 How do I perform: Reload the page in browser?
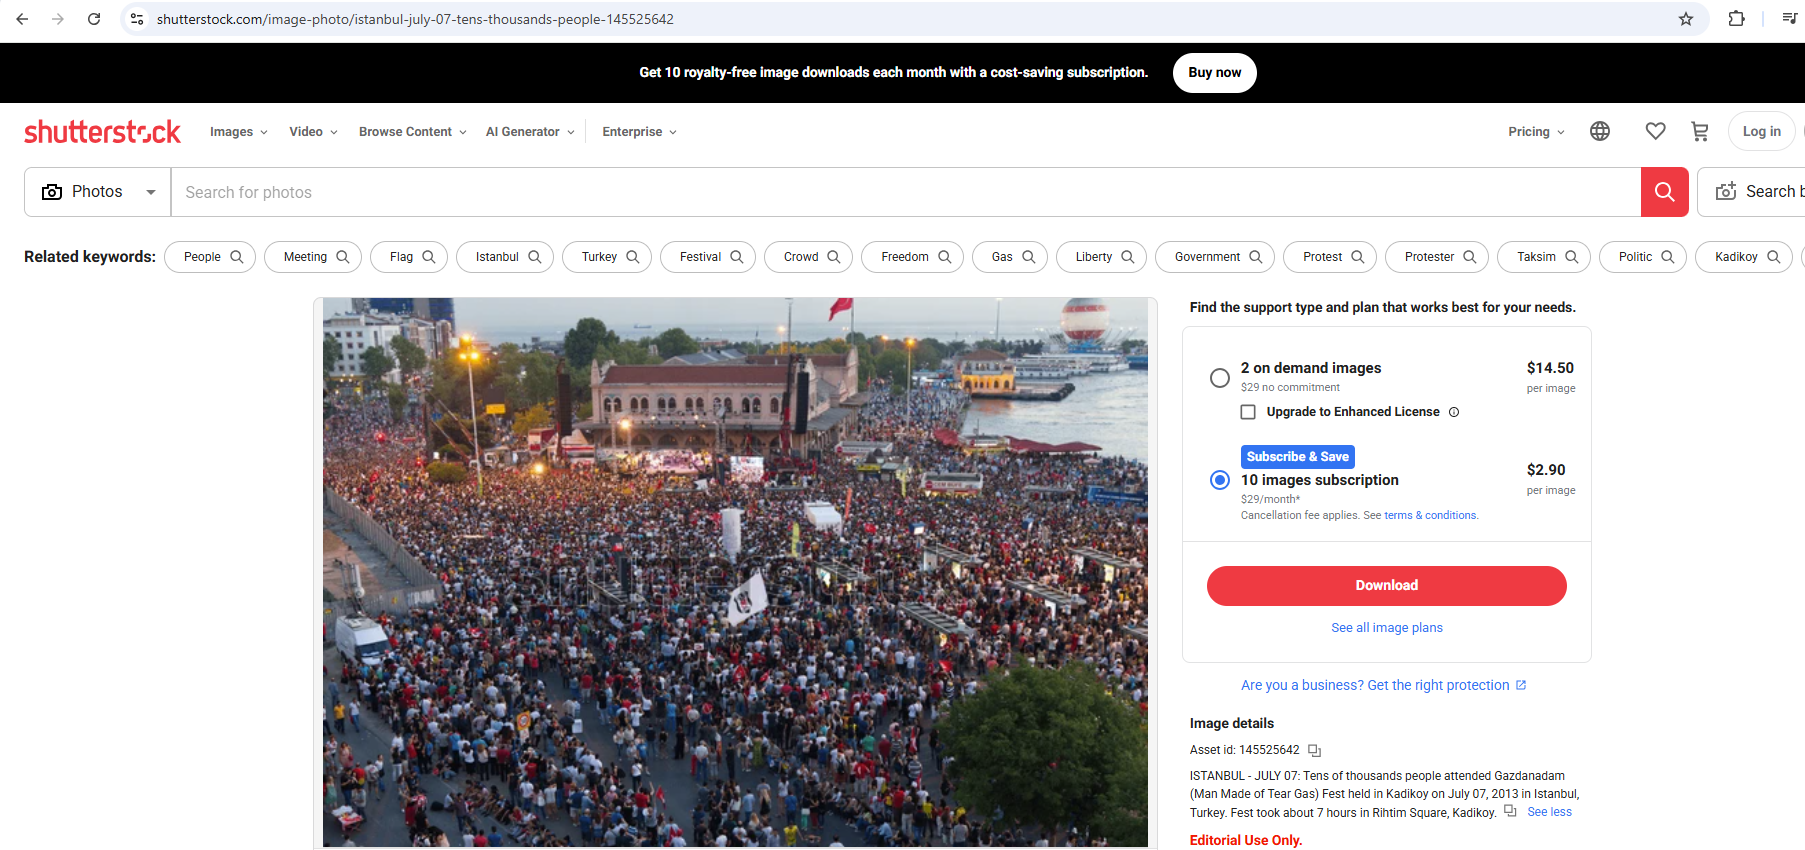pyautogui.click(x=94, y=19)
